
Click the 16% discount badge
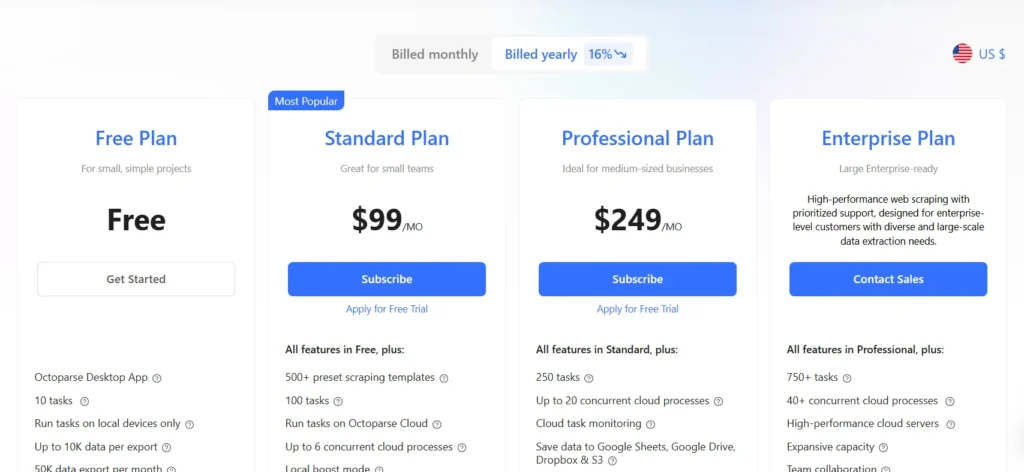tap(608, 54)
